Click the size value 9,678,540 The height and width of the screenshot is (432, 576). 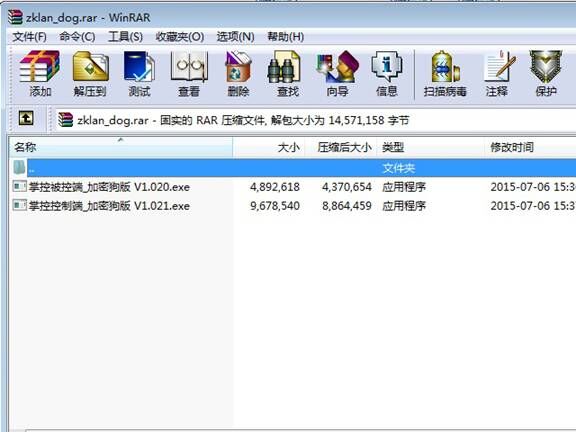[x=275, y=206]
